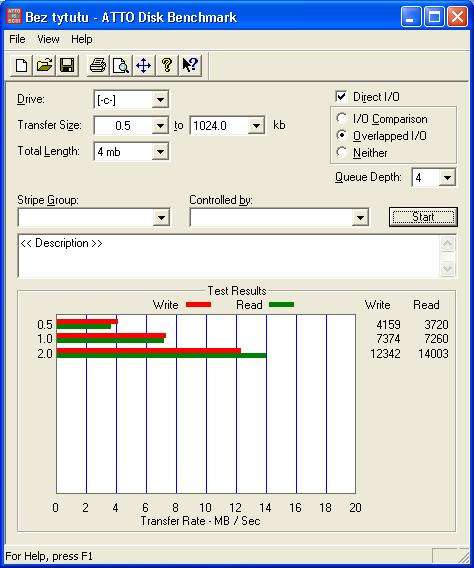Open Print Preview from the toolbar

coord(121,65)
